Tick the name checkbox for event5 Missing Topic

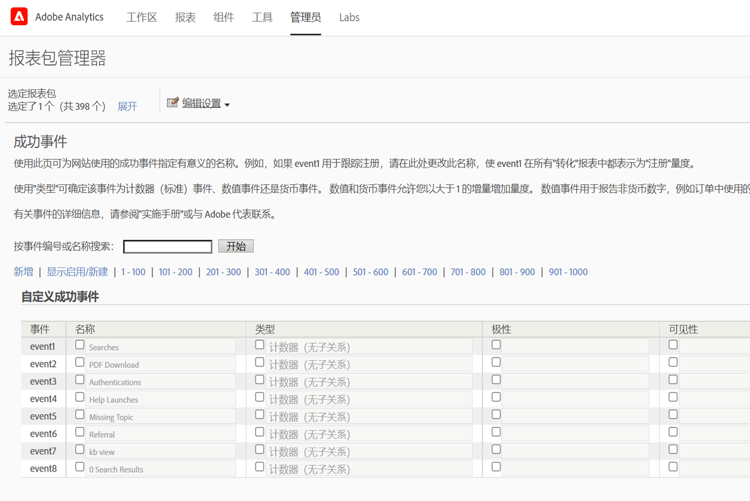point(80,414)
